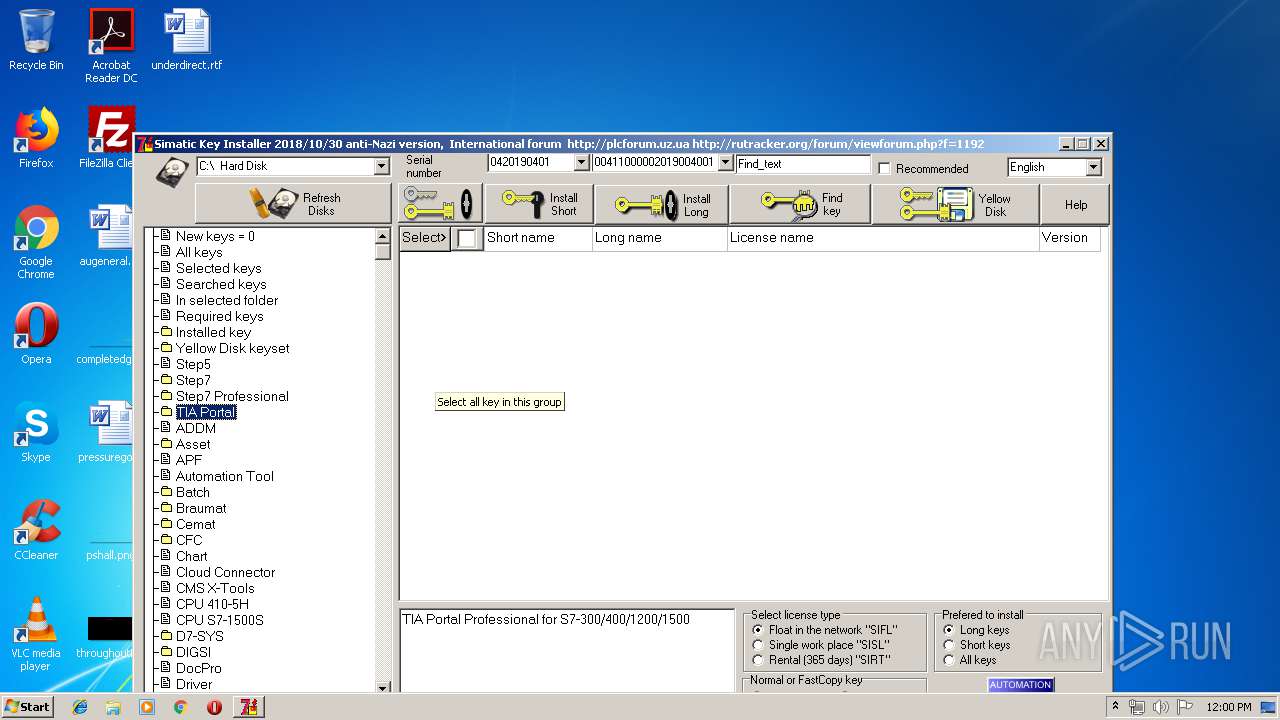
Task: Sort by the Short name column
Action: (x=538, y=238)
